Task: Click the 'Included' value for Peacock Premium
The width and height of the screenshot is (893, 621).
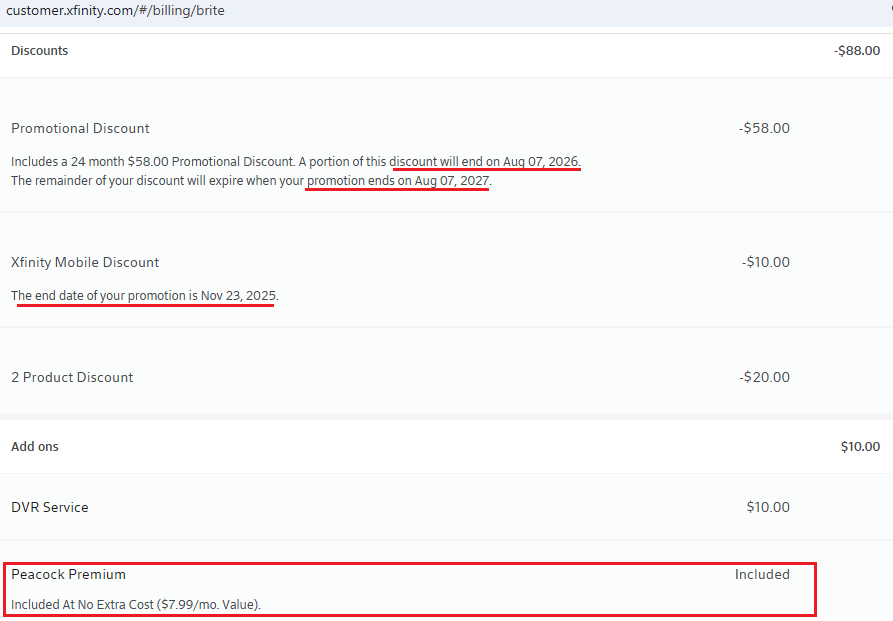Action: (x=762, y=574)
